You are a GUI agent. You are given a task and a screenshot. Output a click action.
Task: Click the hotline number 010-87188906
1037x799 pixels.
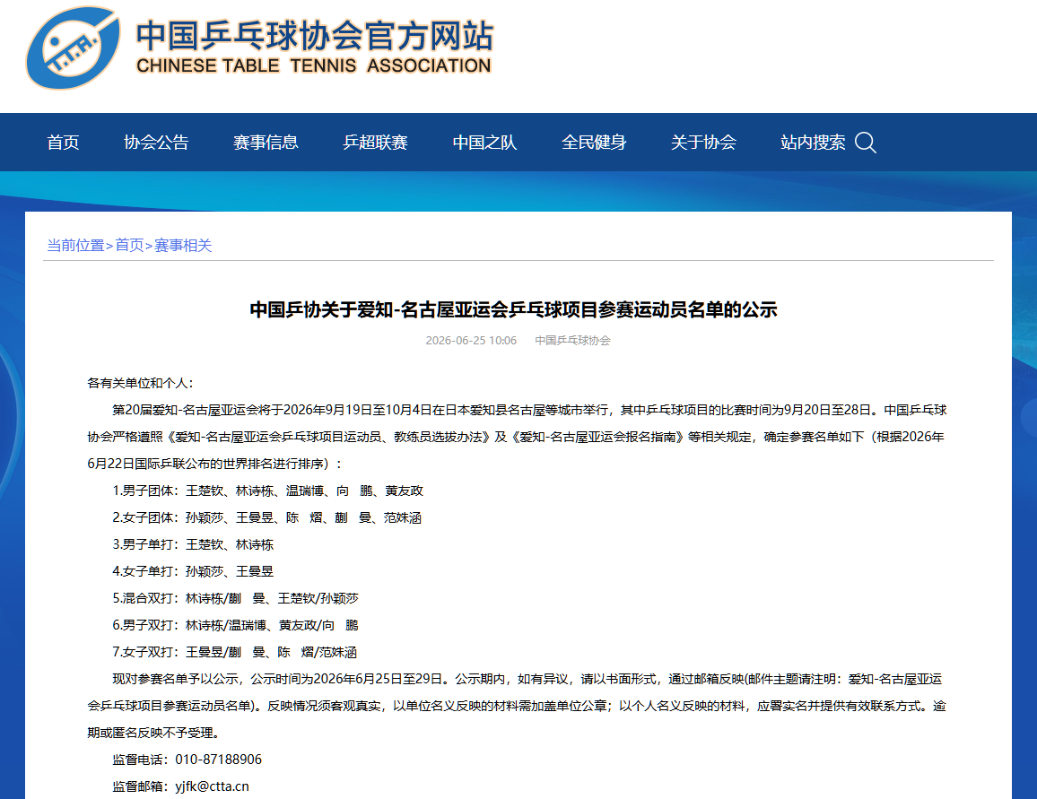(x=218, y=759)
